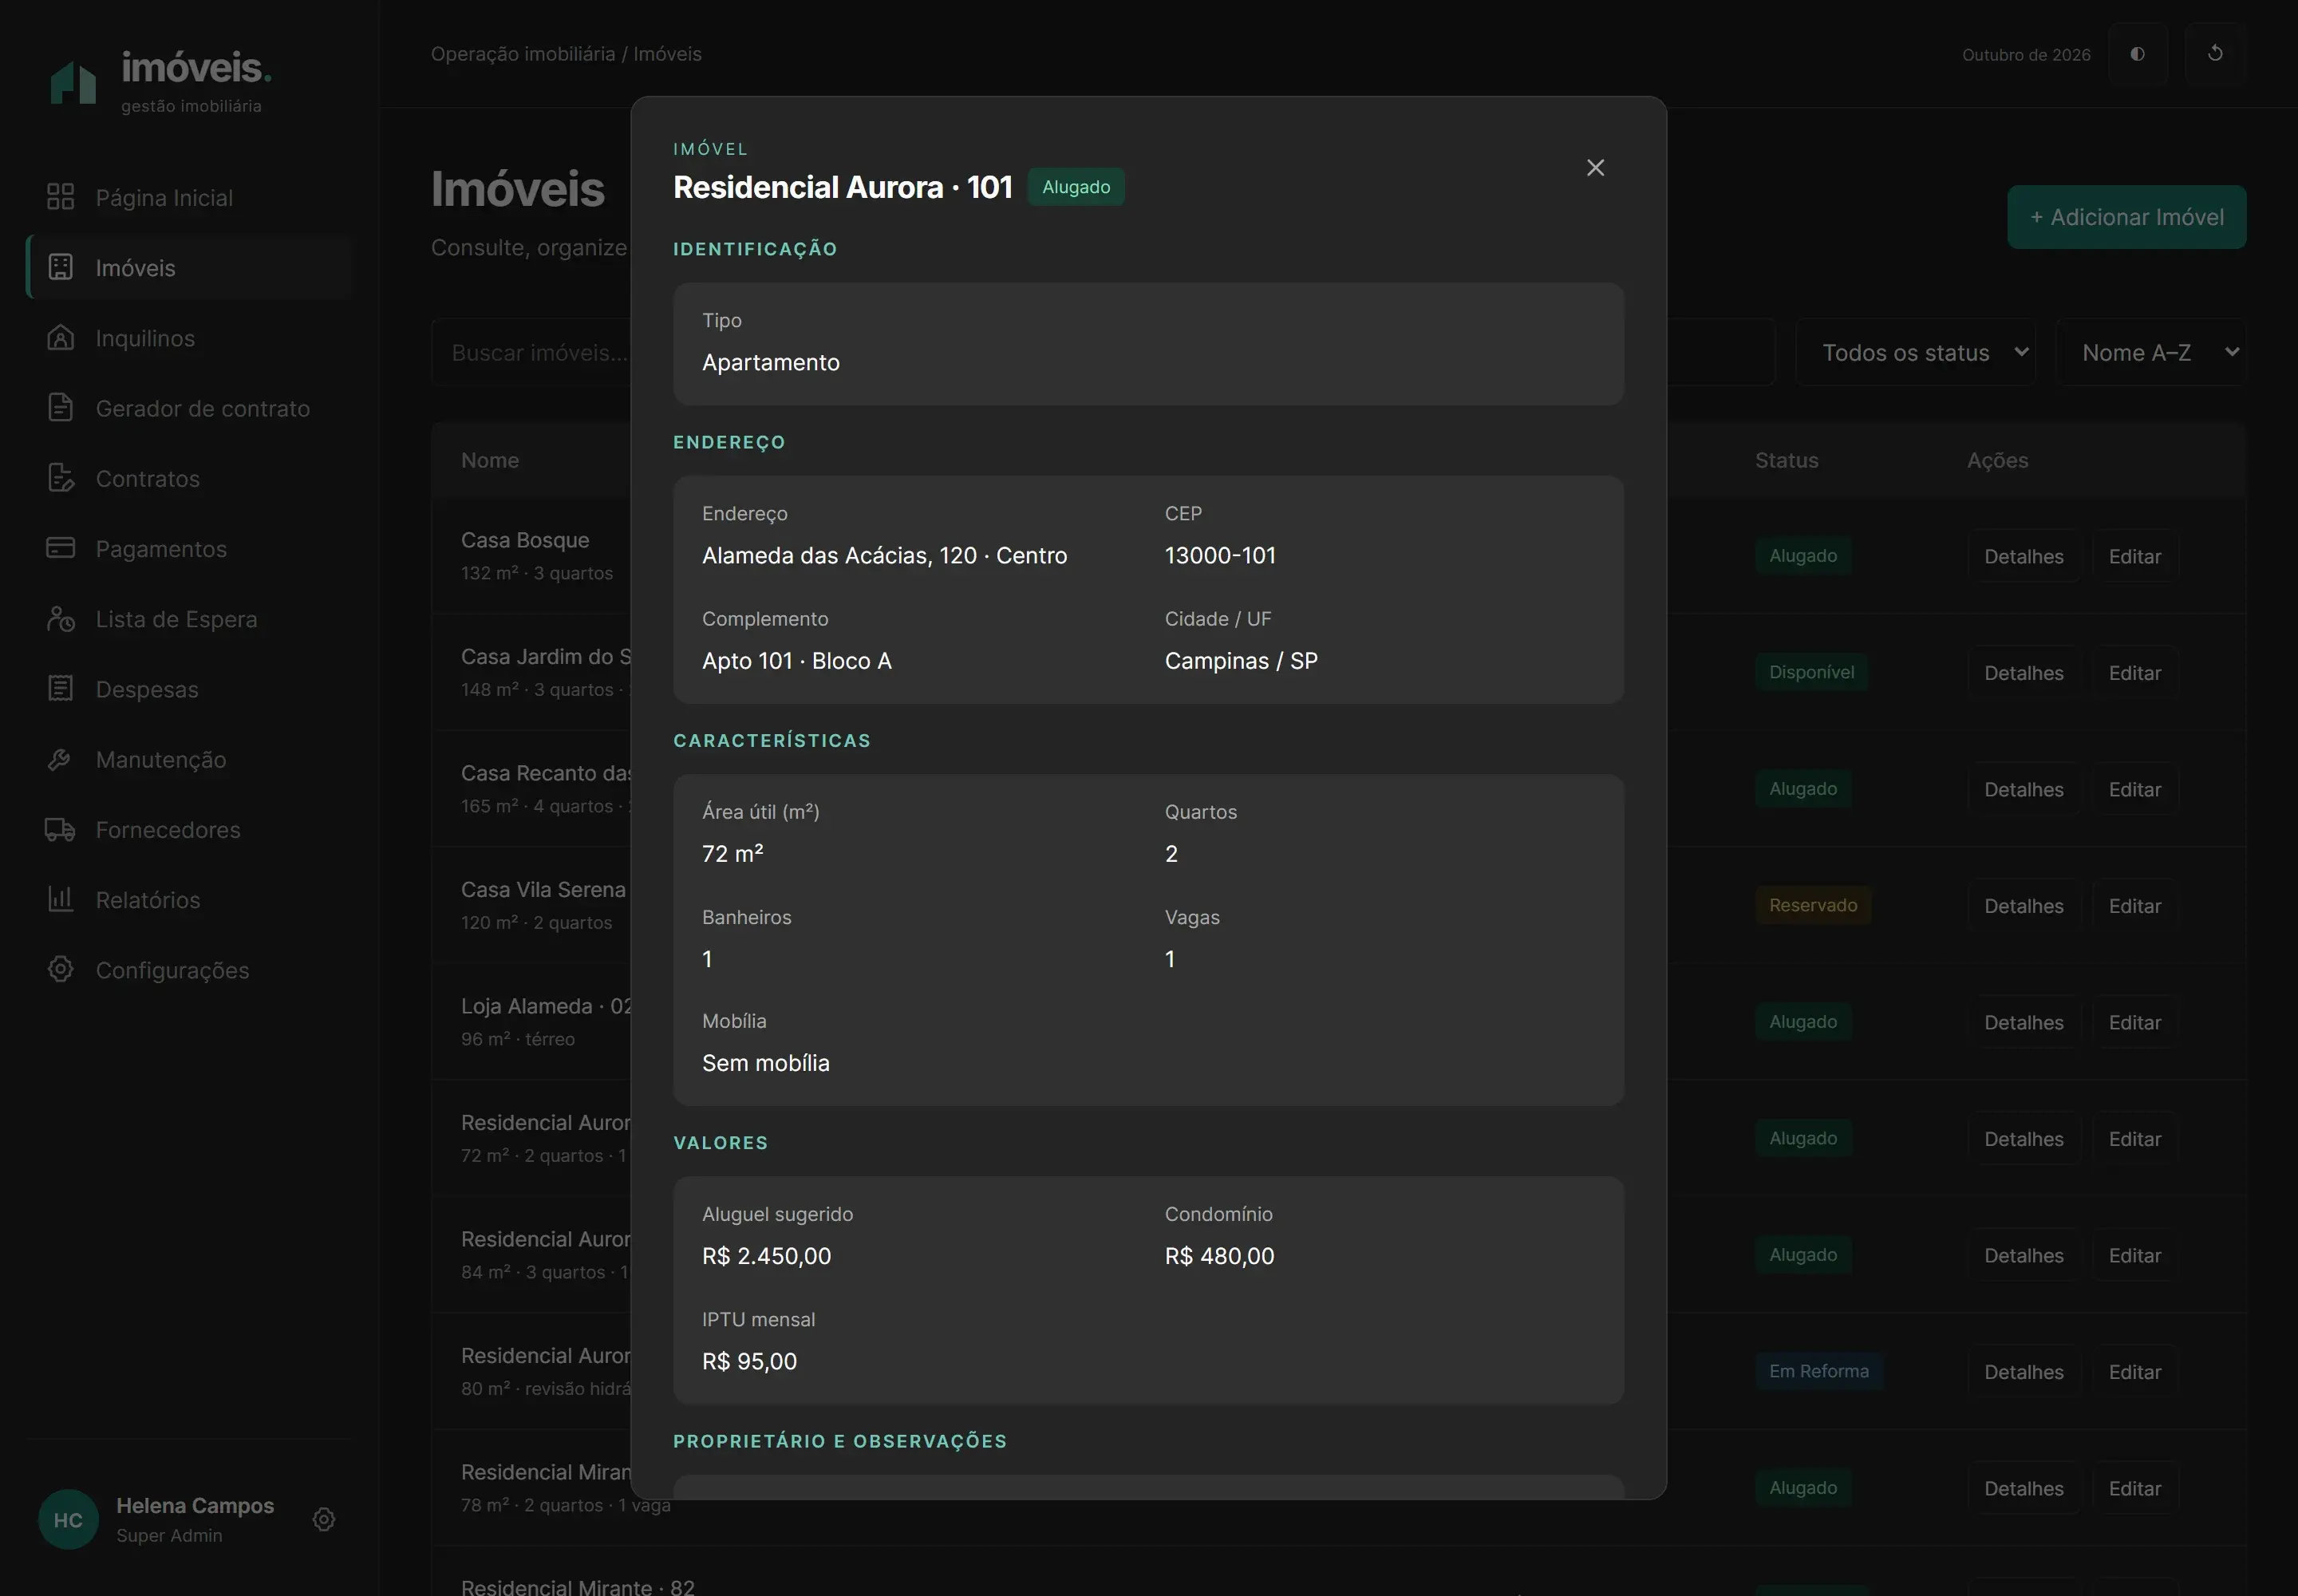Click the Alameda das Acácias address value
This screenshot has width=2298, height=1596.
884,555
